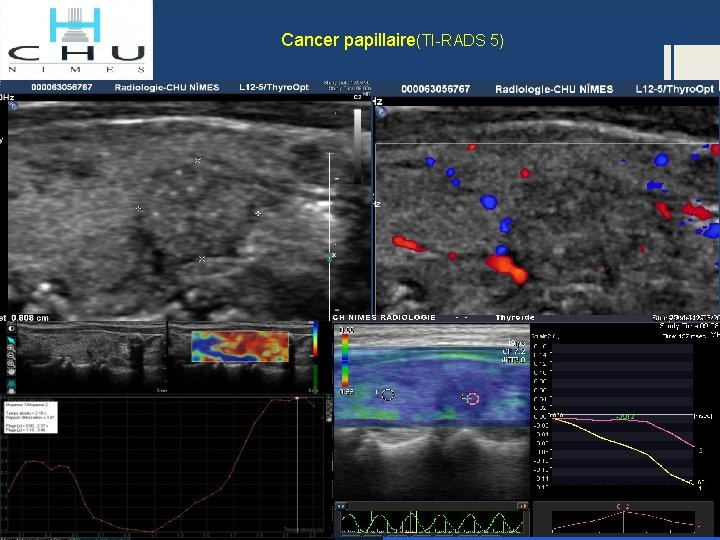Click the P probe-orientation marker on the Doppler image

pos(381,111)
